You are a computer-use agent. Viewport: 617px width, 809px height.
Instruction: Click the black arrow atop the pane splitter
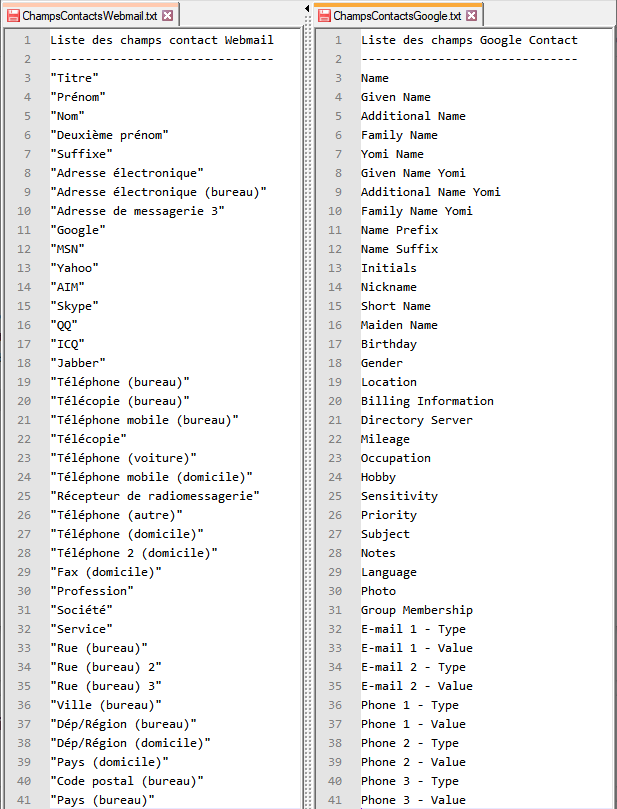[x=307, y=7]
